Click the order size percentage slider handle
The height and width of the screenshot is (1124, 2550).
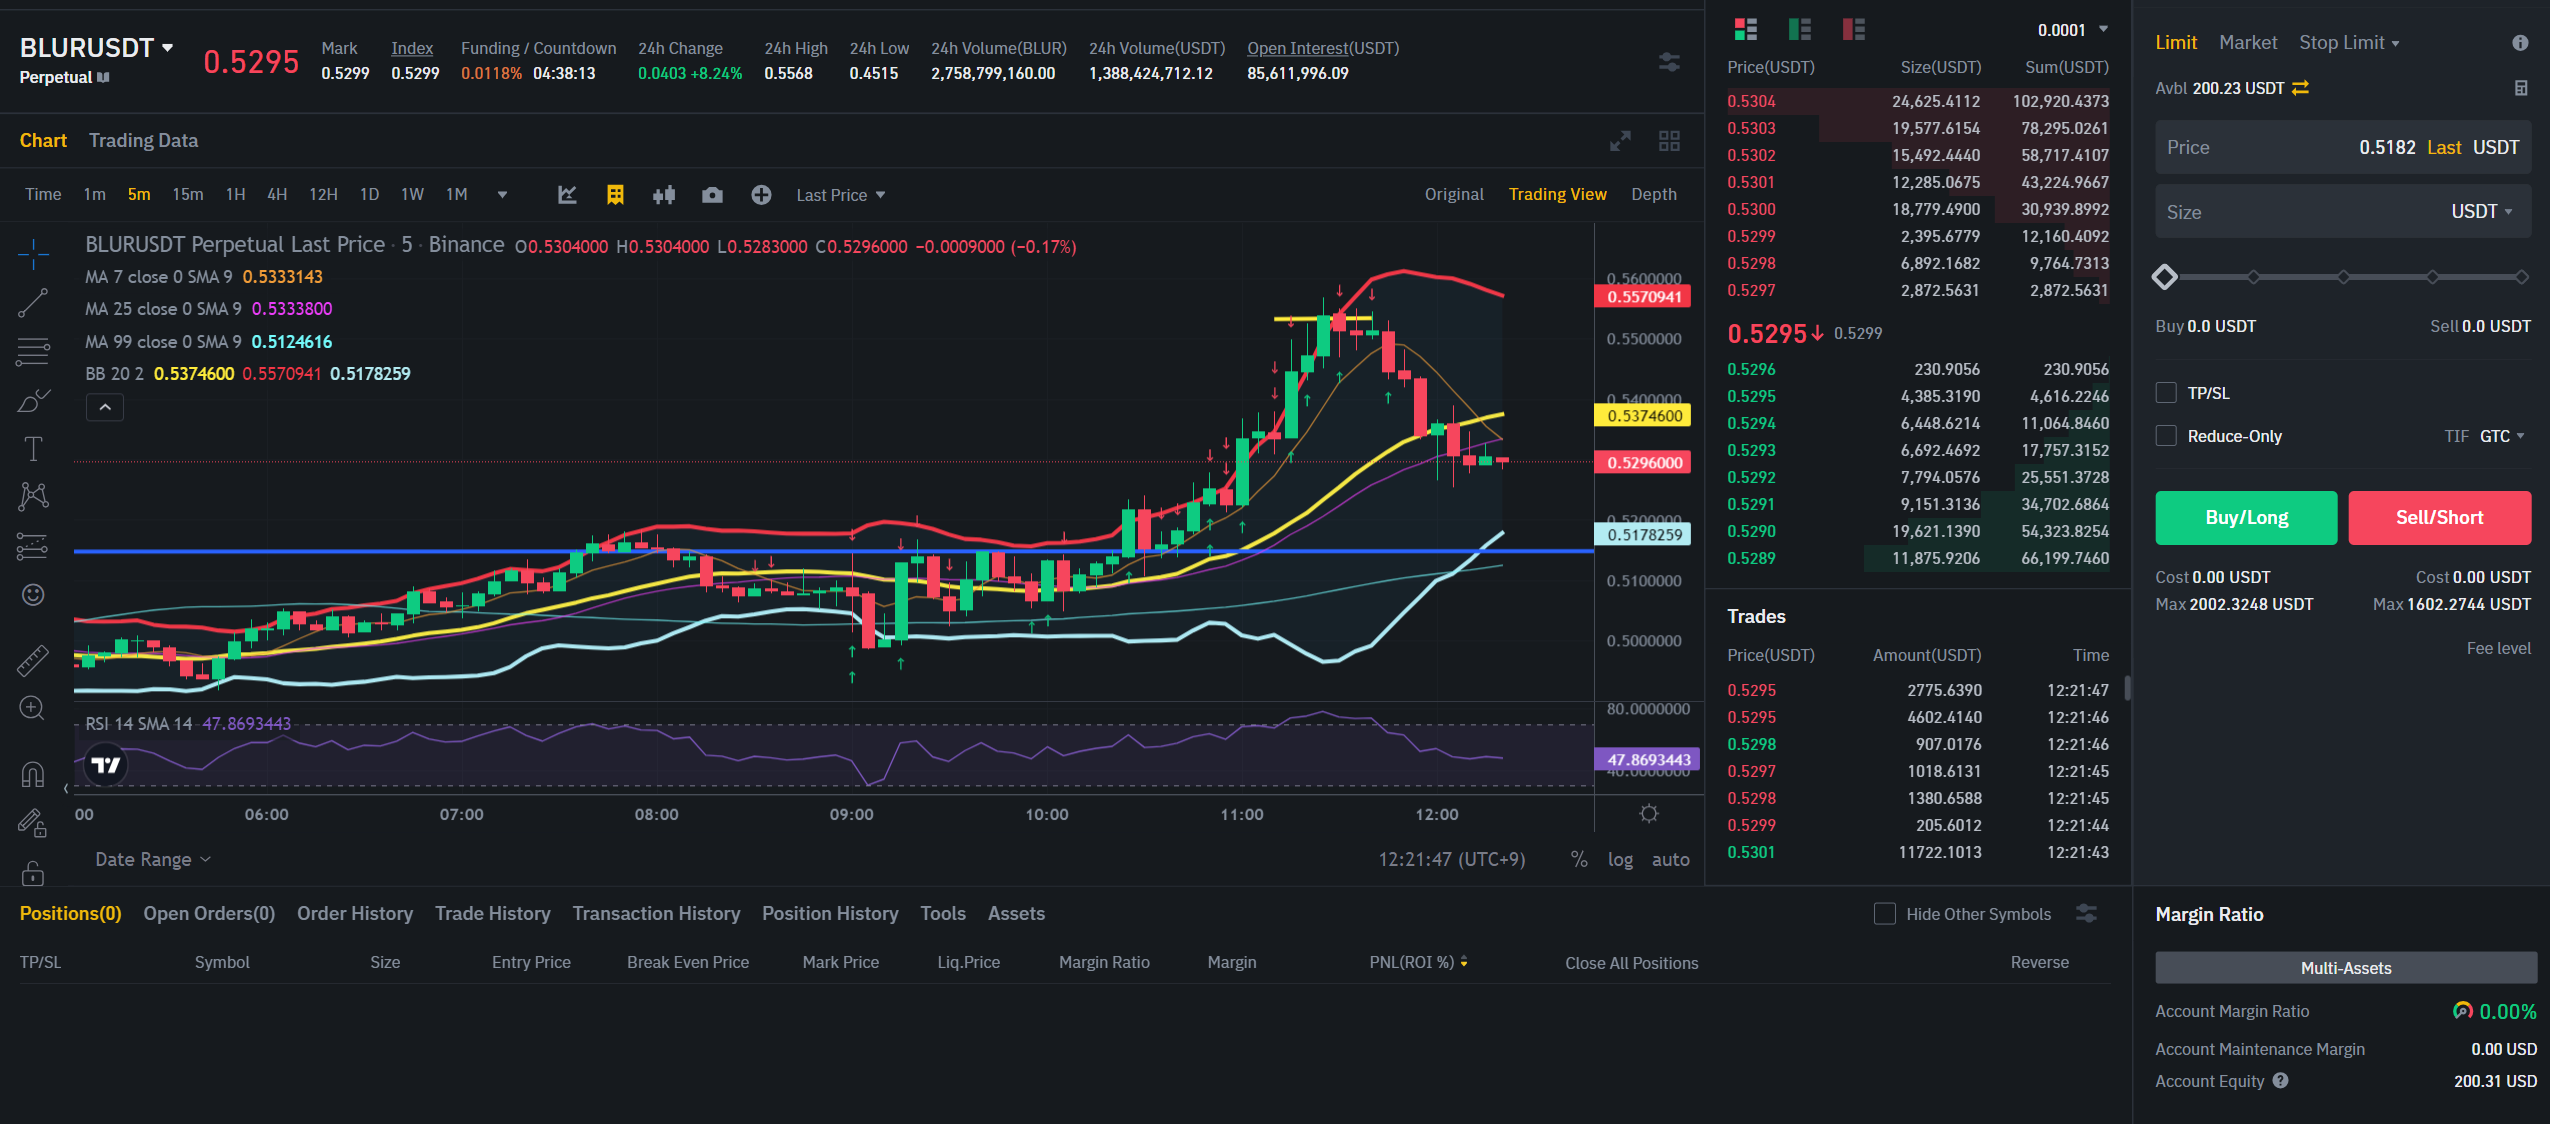(x=2165, y=277)
